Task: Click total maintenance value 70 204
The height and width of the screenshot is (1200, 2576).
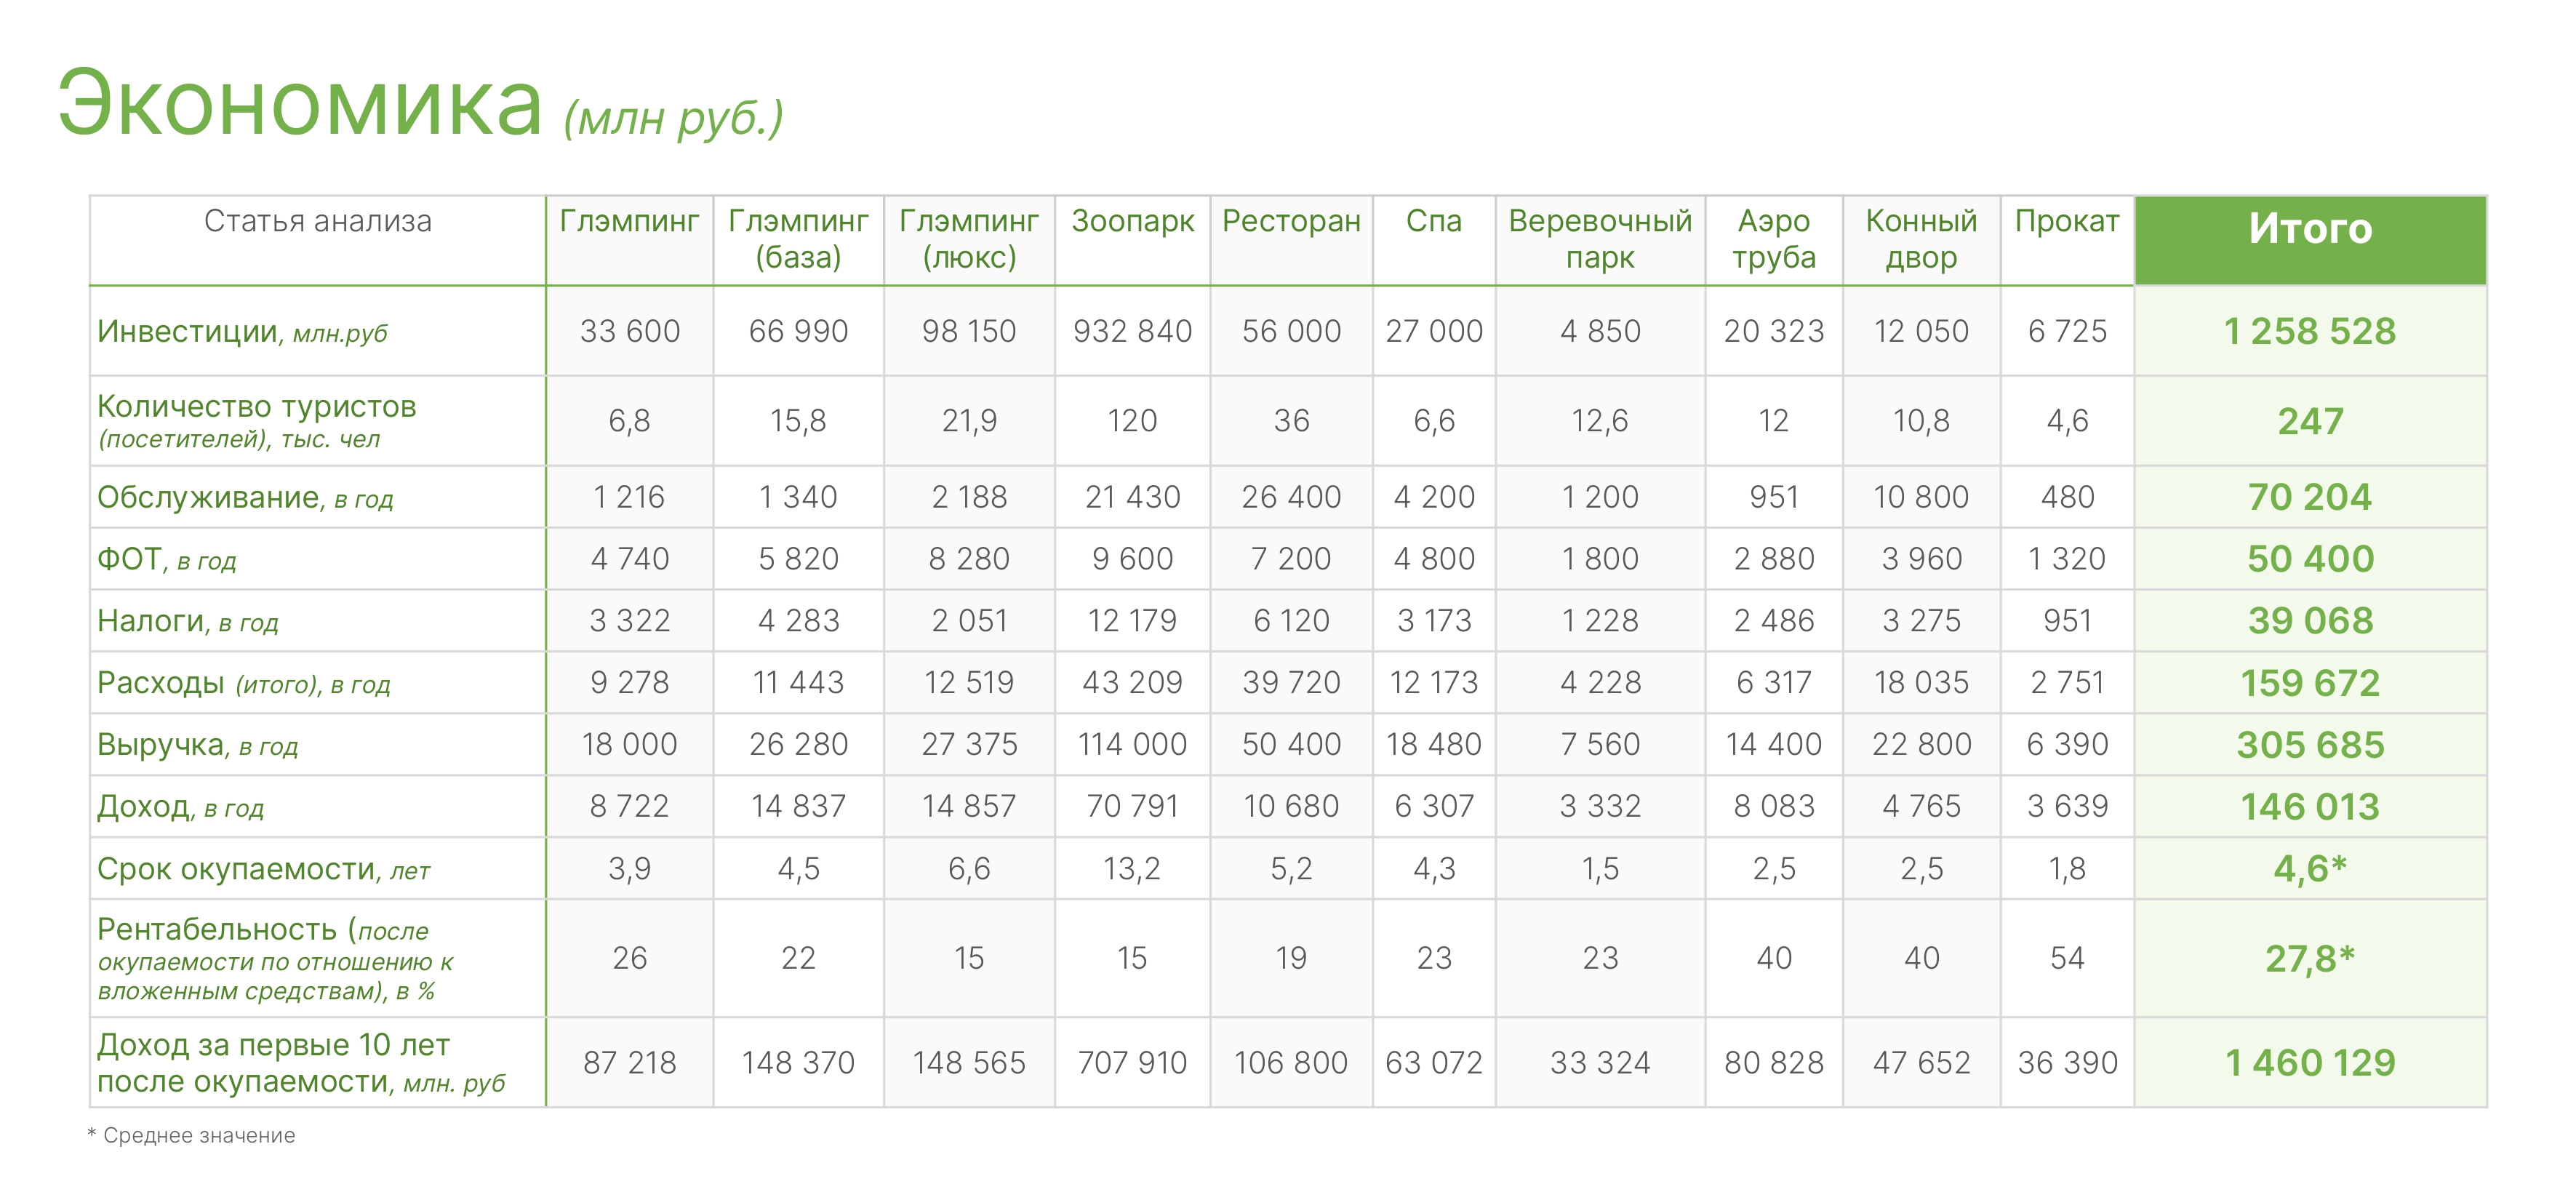Action: pos(2310,497)
